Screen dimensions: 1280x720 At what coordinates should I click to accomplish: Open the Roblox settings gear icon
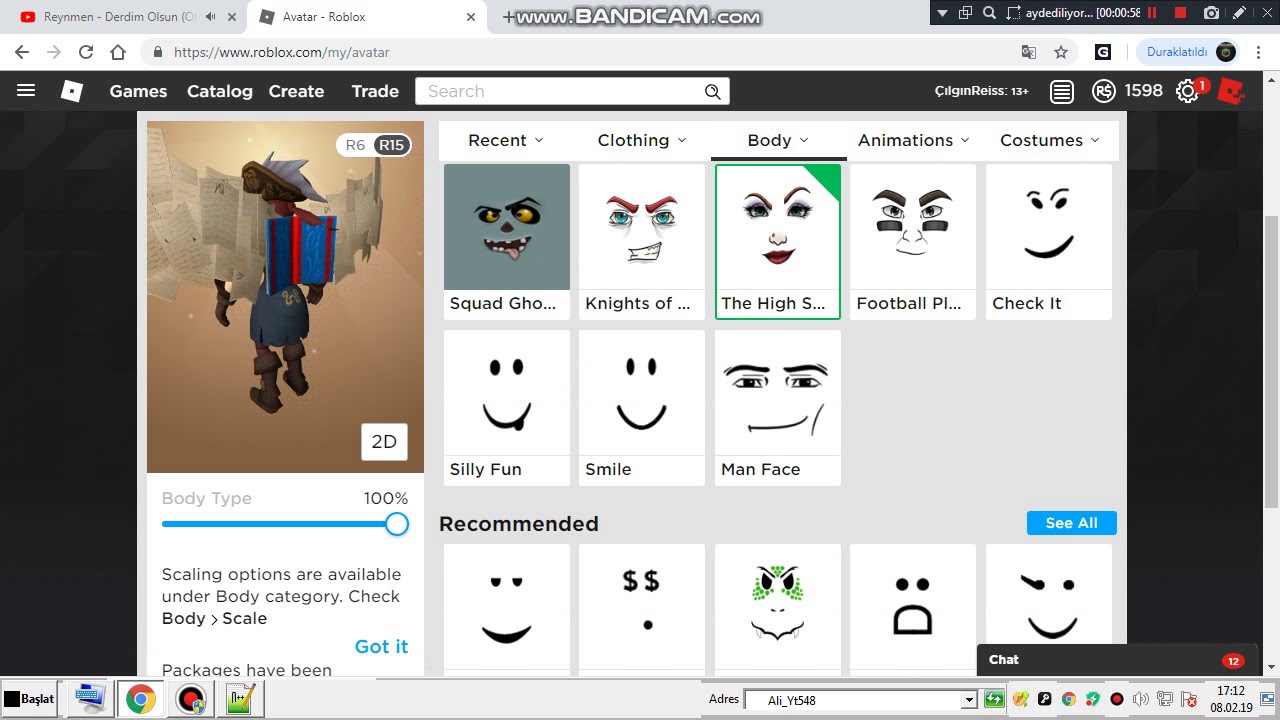click(x=1187, y=91)
